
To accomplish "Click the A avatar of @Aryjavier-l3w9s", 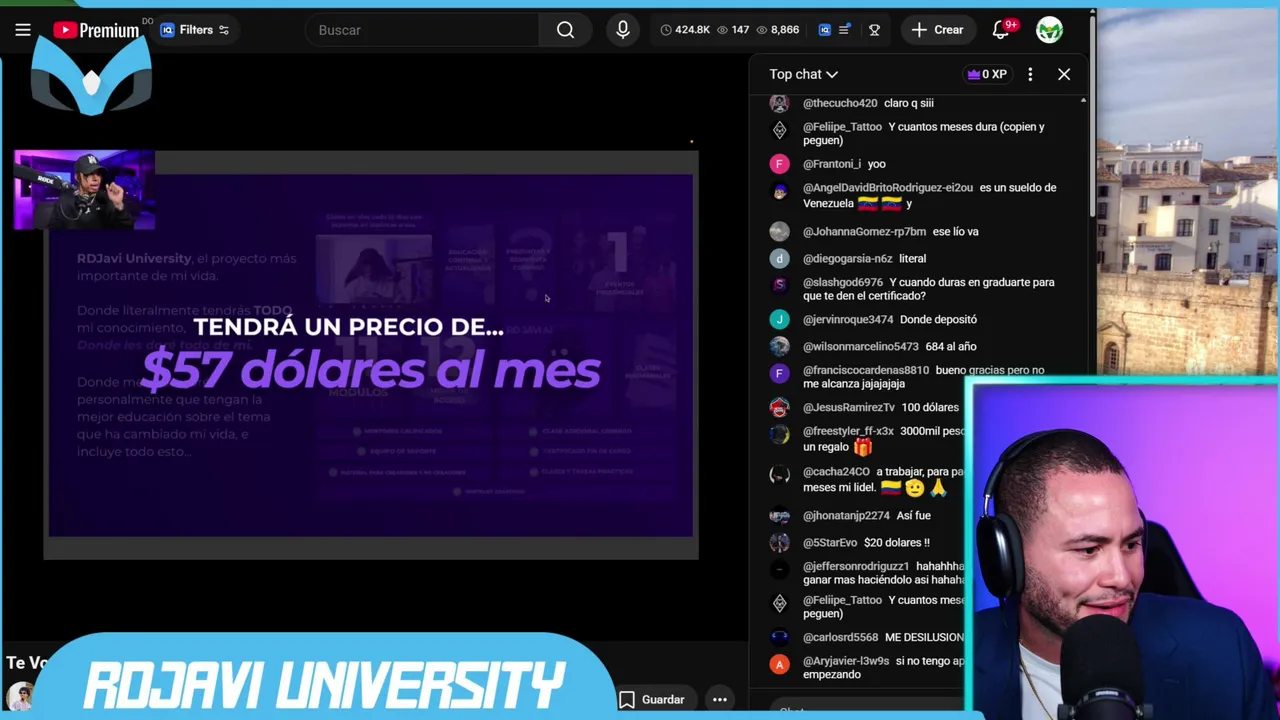I will click(779, 664).
